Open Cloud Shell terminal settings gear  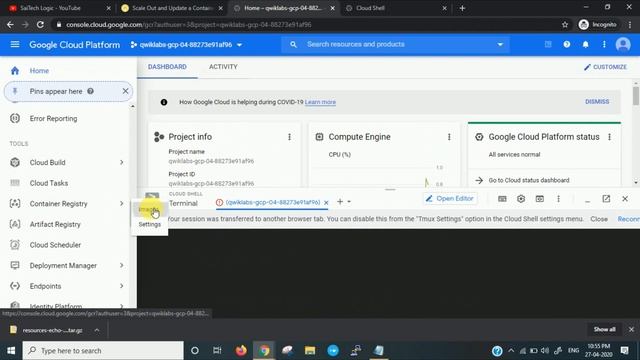coord(521,199)
